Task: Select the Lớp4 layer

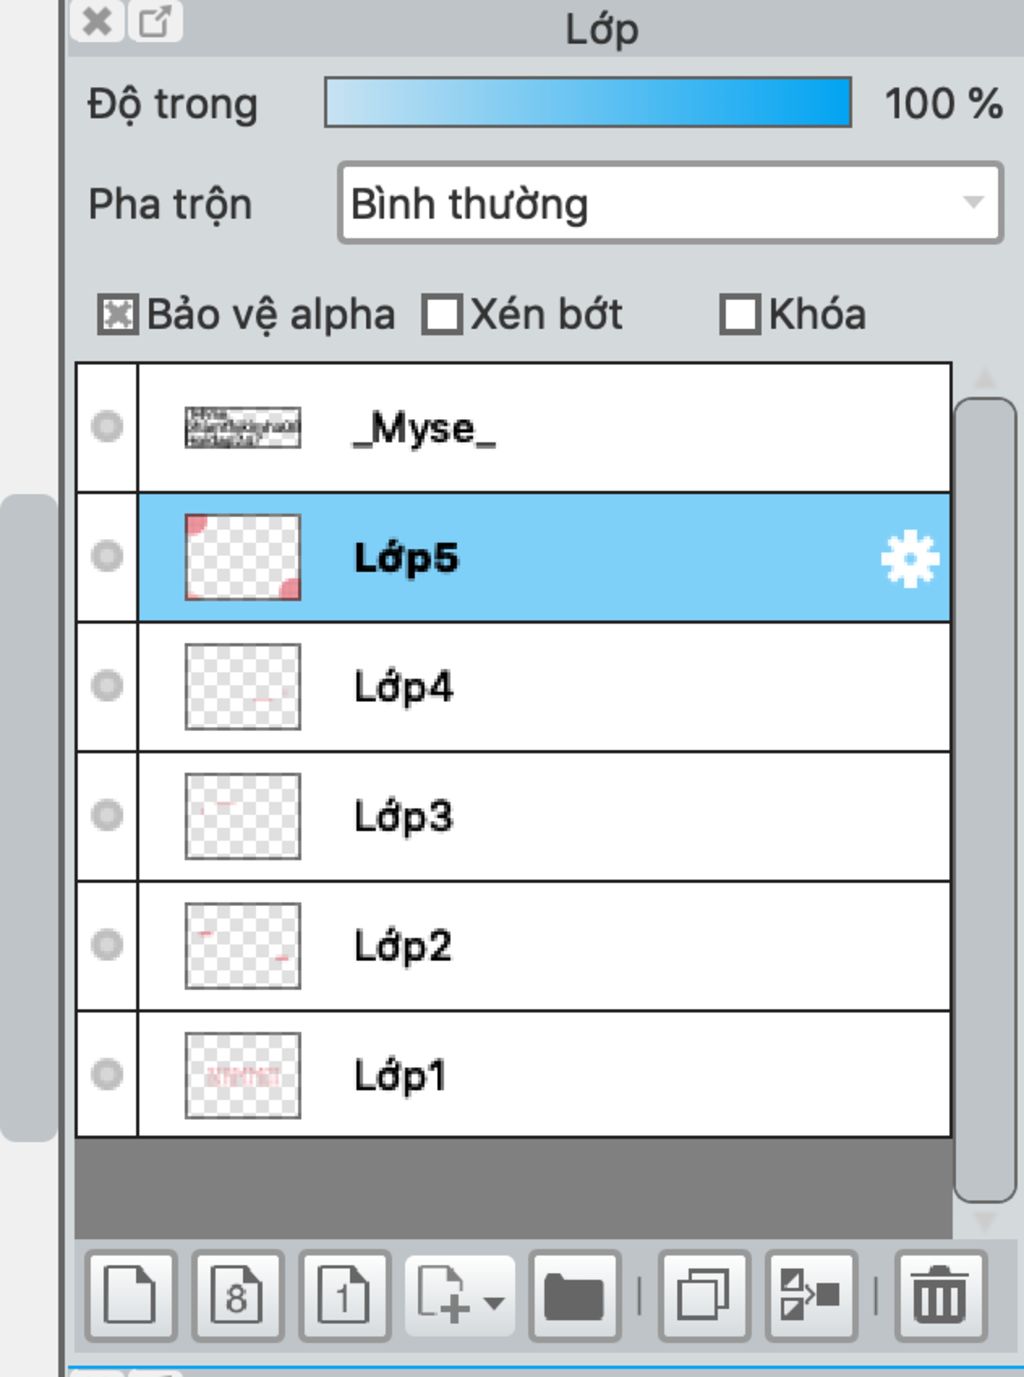Action: pyautogui.click(x=600, y=687)
